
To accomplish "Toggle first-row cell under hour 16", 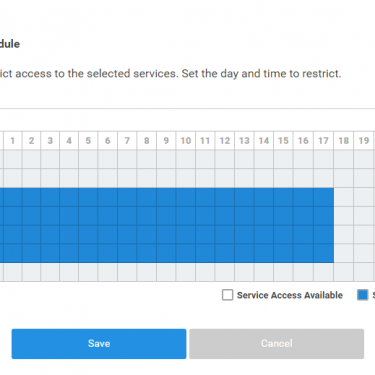I will coord(303,159).
